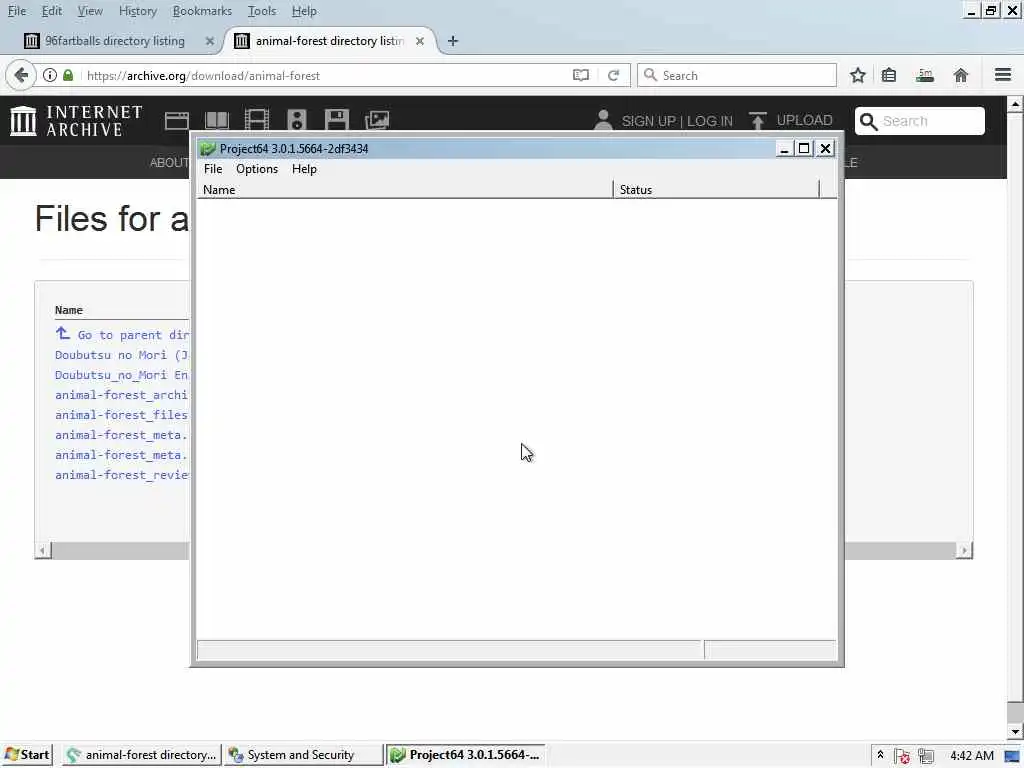
Task: Close the 96fartballs tab
Action: point(210,41)
